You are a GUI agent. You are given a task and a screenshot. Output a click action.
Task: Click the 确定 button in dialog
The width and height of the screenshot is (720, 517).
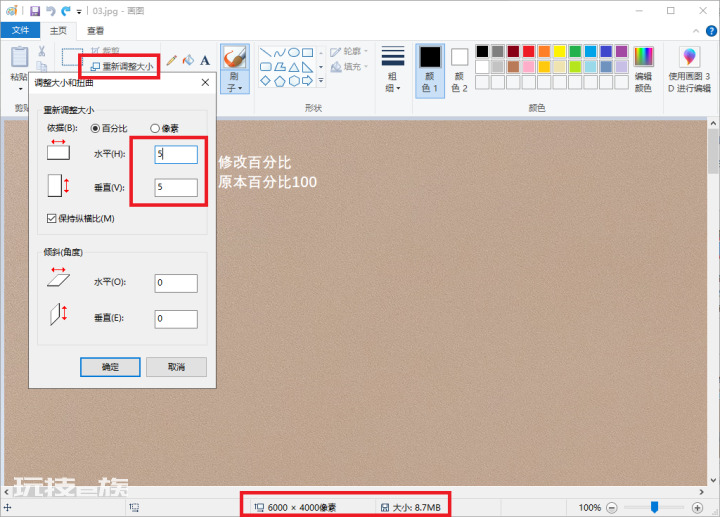pos(110,367)
